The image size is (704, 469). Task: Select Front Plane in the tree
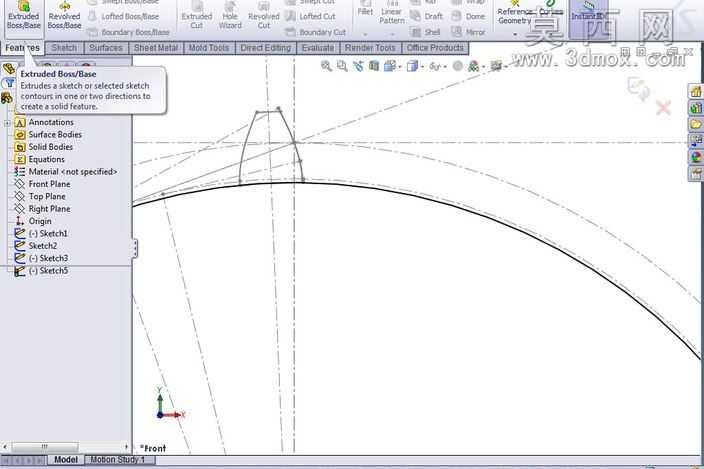click(49, 184)
